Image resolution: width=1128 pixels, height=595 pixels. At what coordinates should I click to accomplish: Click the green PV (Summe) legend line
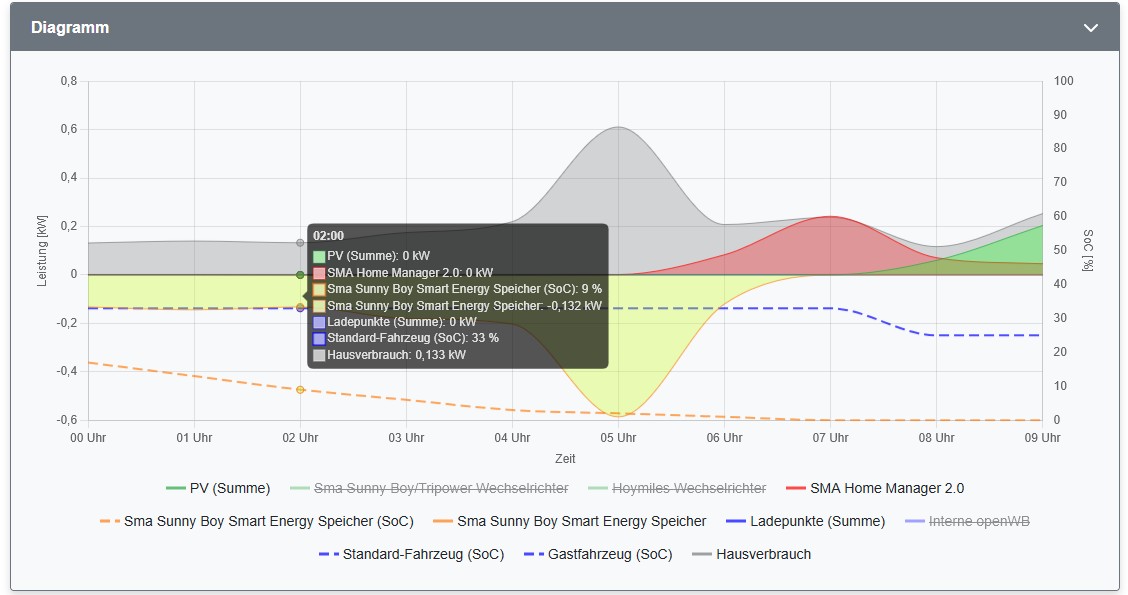[x=175, y=488]
